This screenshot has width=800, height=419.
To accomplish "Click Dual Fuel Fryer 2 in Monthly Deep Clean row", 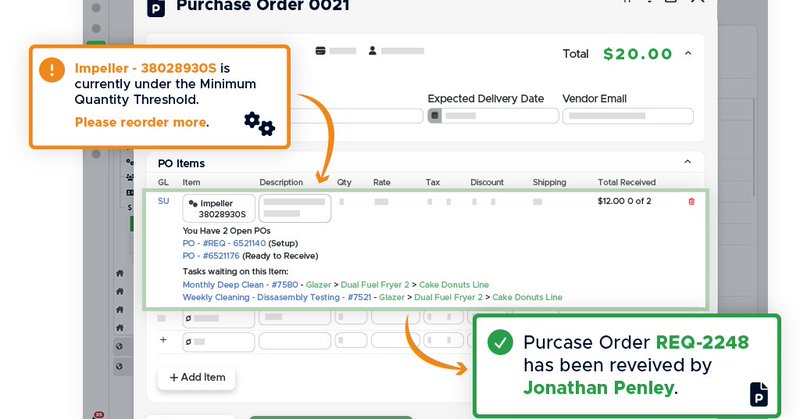I will coord(375,285).
